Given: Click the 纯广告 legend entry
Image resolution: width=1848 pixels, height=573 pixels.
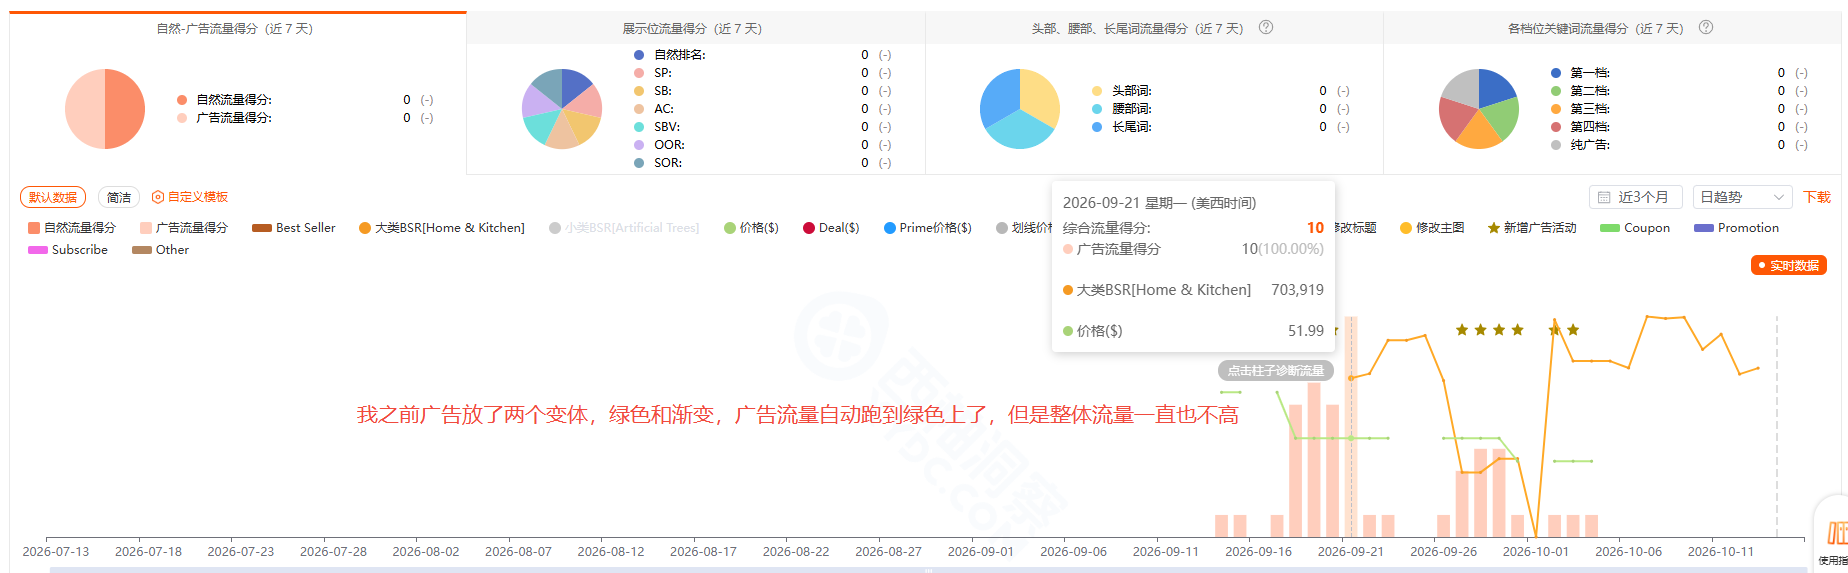Looking at the screenshot, I should (1581, 145).
